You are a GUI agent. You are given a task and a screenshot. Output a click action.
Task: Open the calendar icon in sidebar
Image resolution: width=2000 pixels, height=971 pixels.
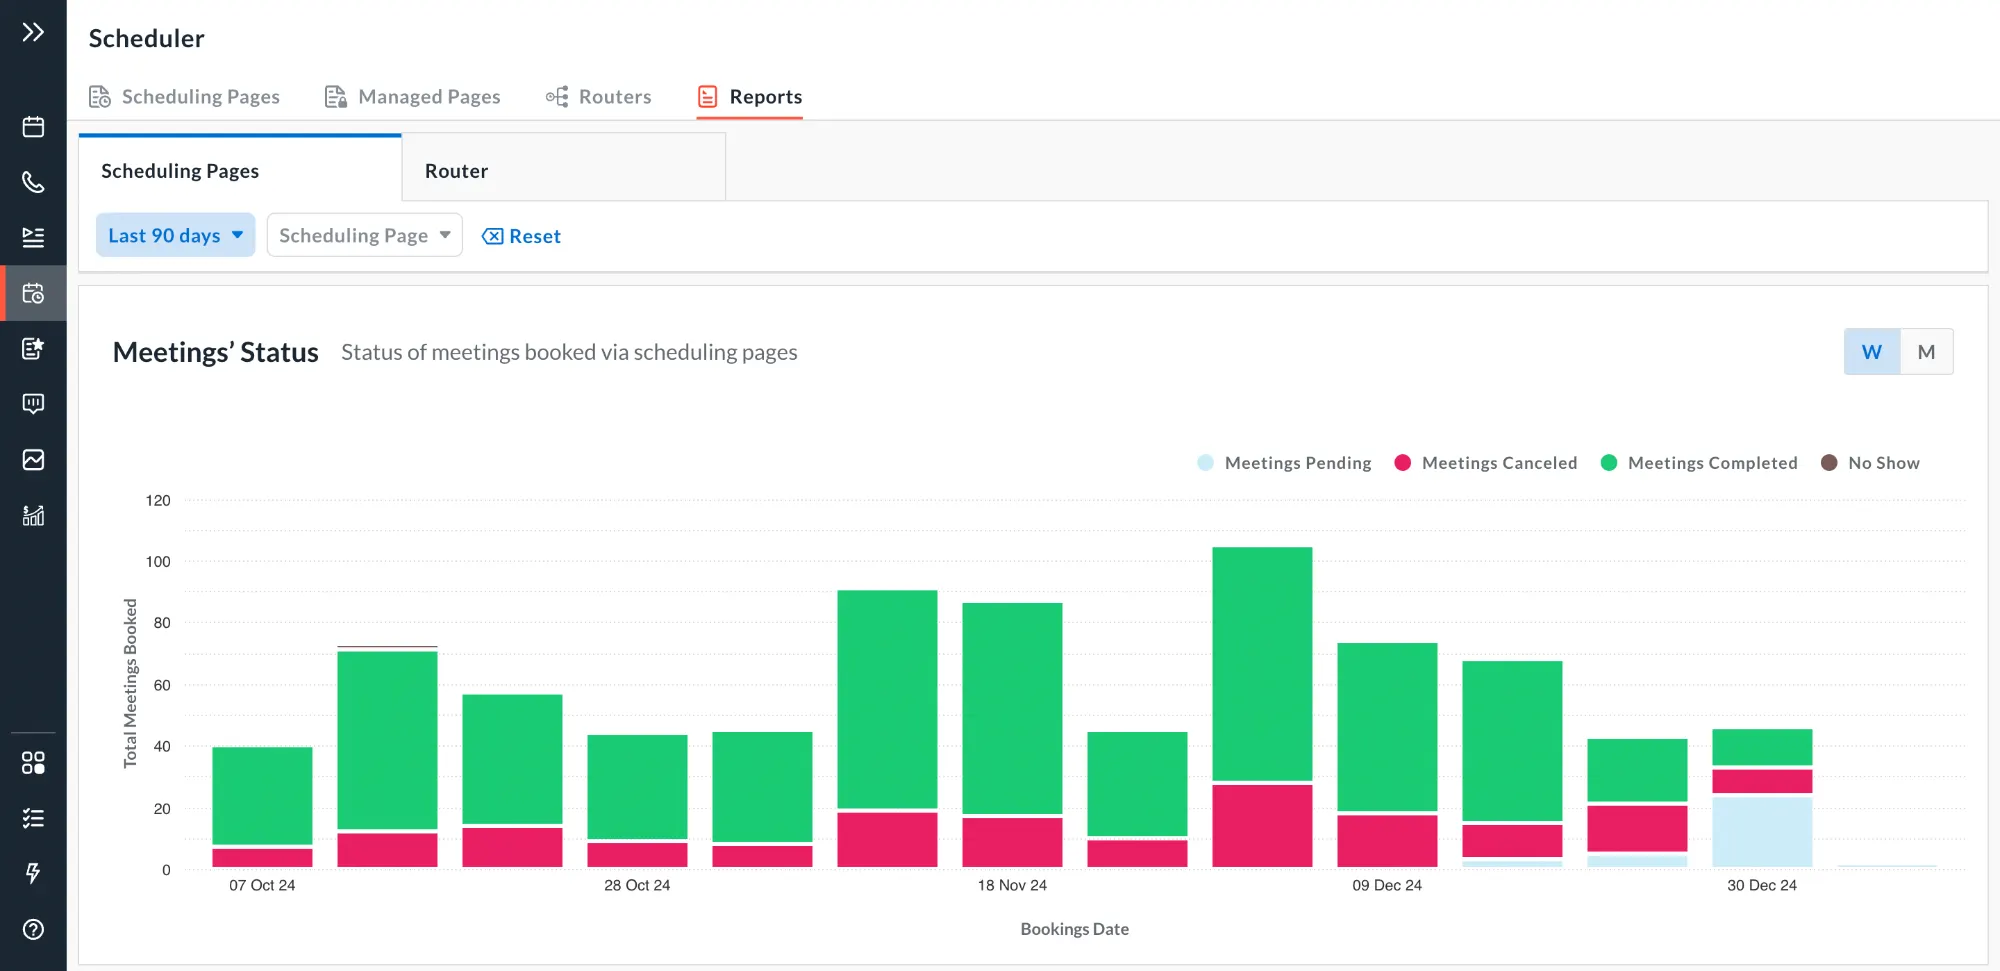point(33,127)
